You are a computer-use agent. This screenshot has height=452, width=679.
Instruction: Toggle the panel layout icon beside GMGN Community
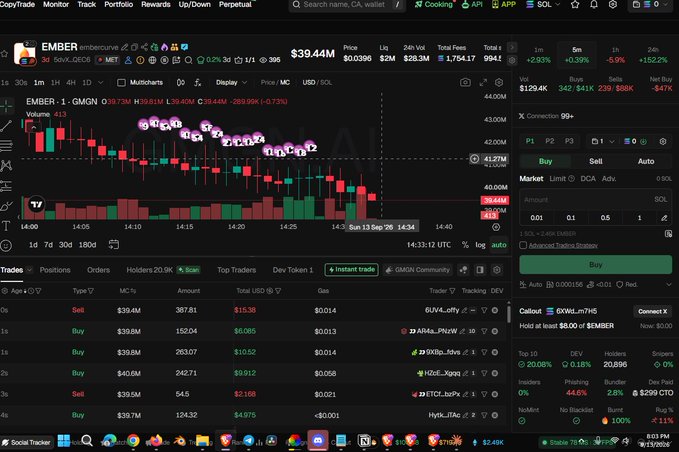pyautogui.click(x=480, y=270)
